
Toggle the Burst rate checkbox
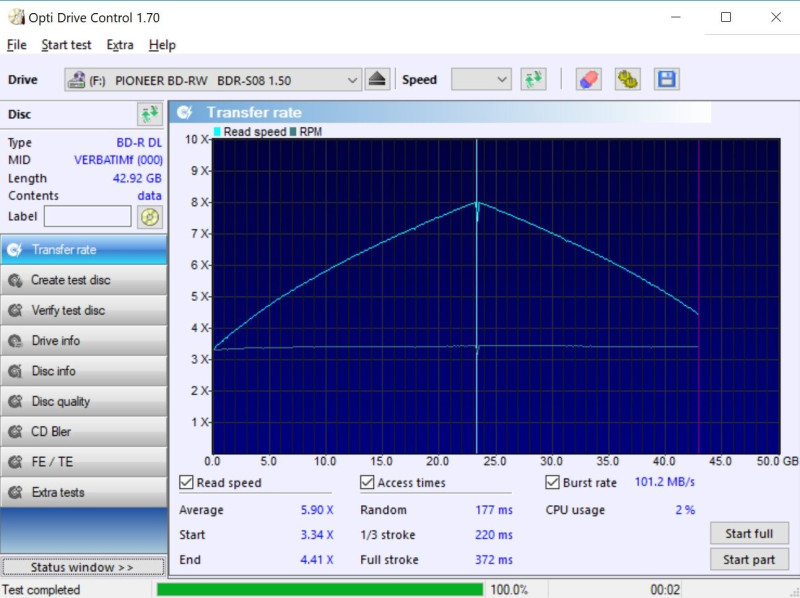552,482
